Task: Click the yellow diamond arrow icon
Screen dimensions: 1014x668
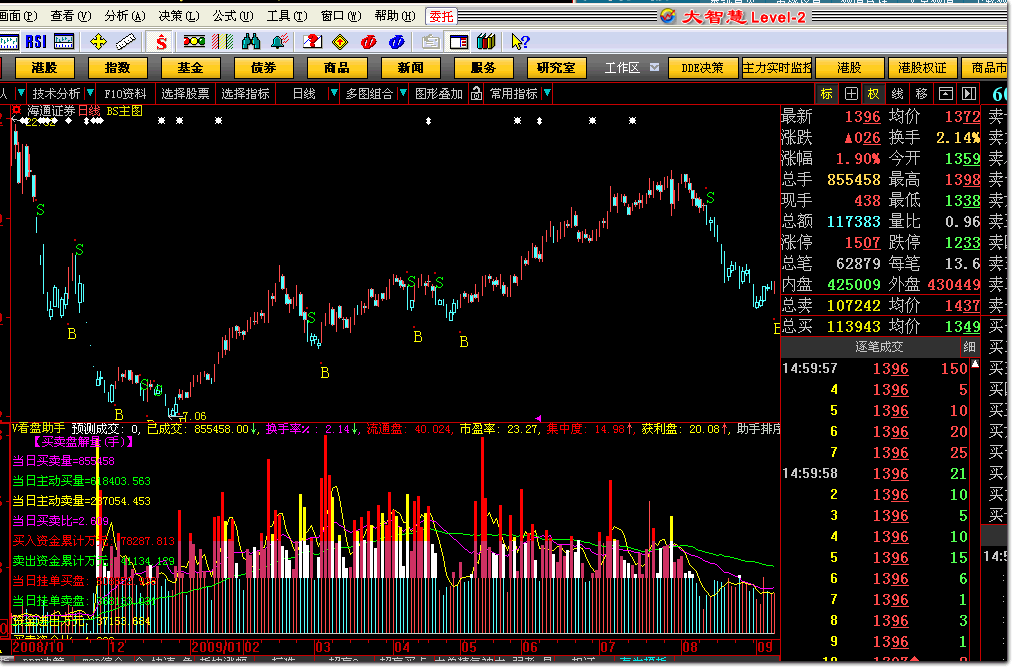Action: pos(340,42)
